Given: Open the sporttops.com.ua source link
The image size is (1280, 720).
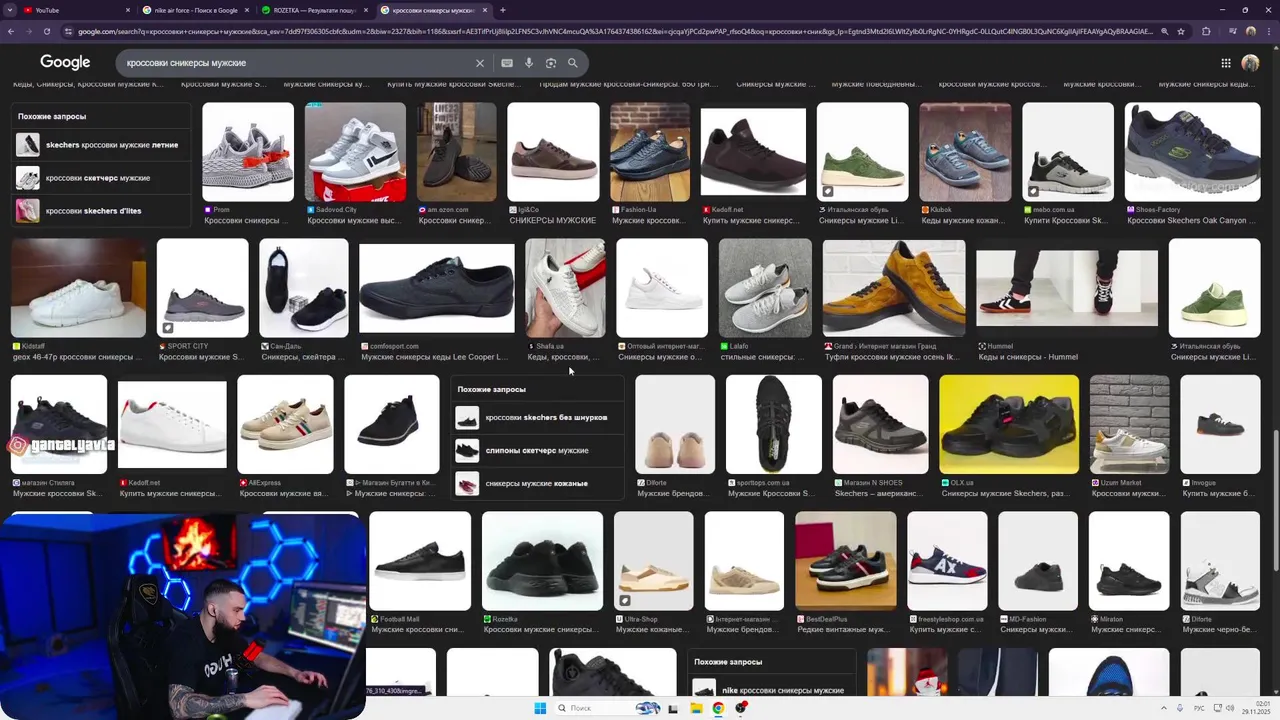Looking at the screenshot, I should click(x=764, y=483).
